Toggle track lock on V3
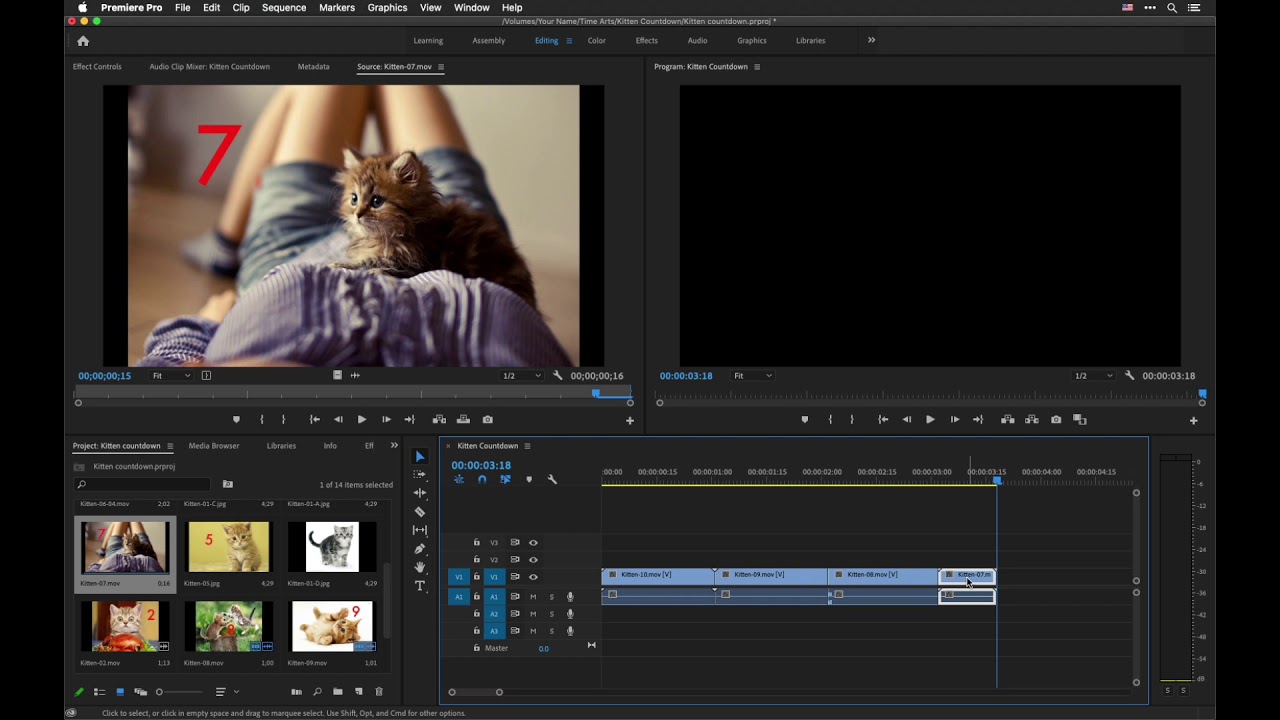This screenshot has height=720, width=1280. click(476, 542)
